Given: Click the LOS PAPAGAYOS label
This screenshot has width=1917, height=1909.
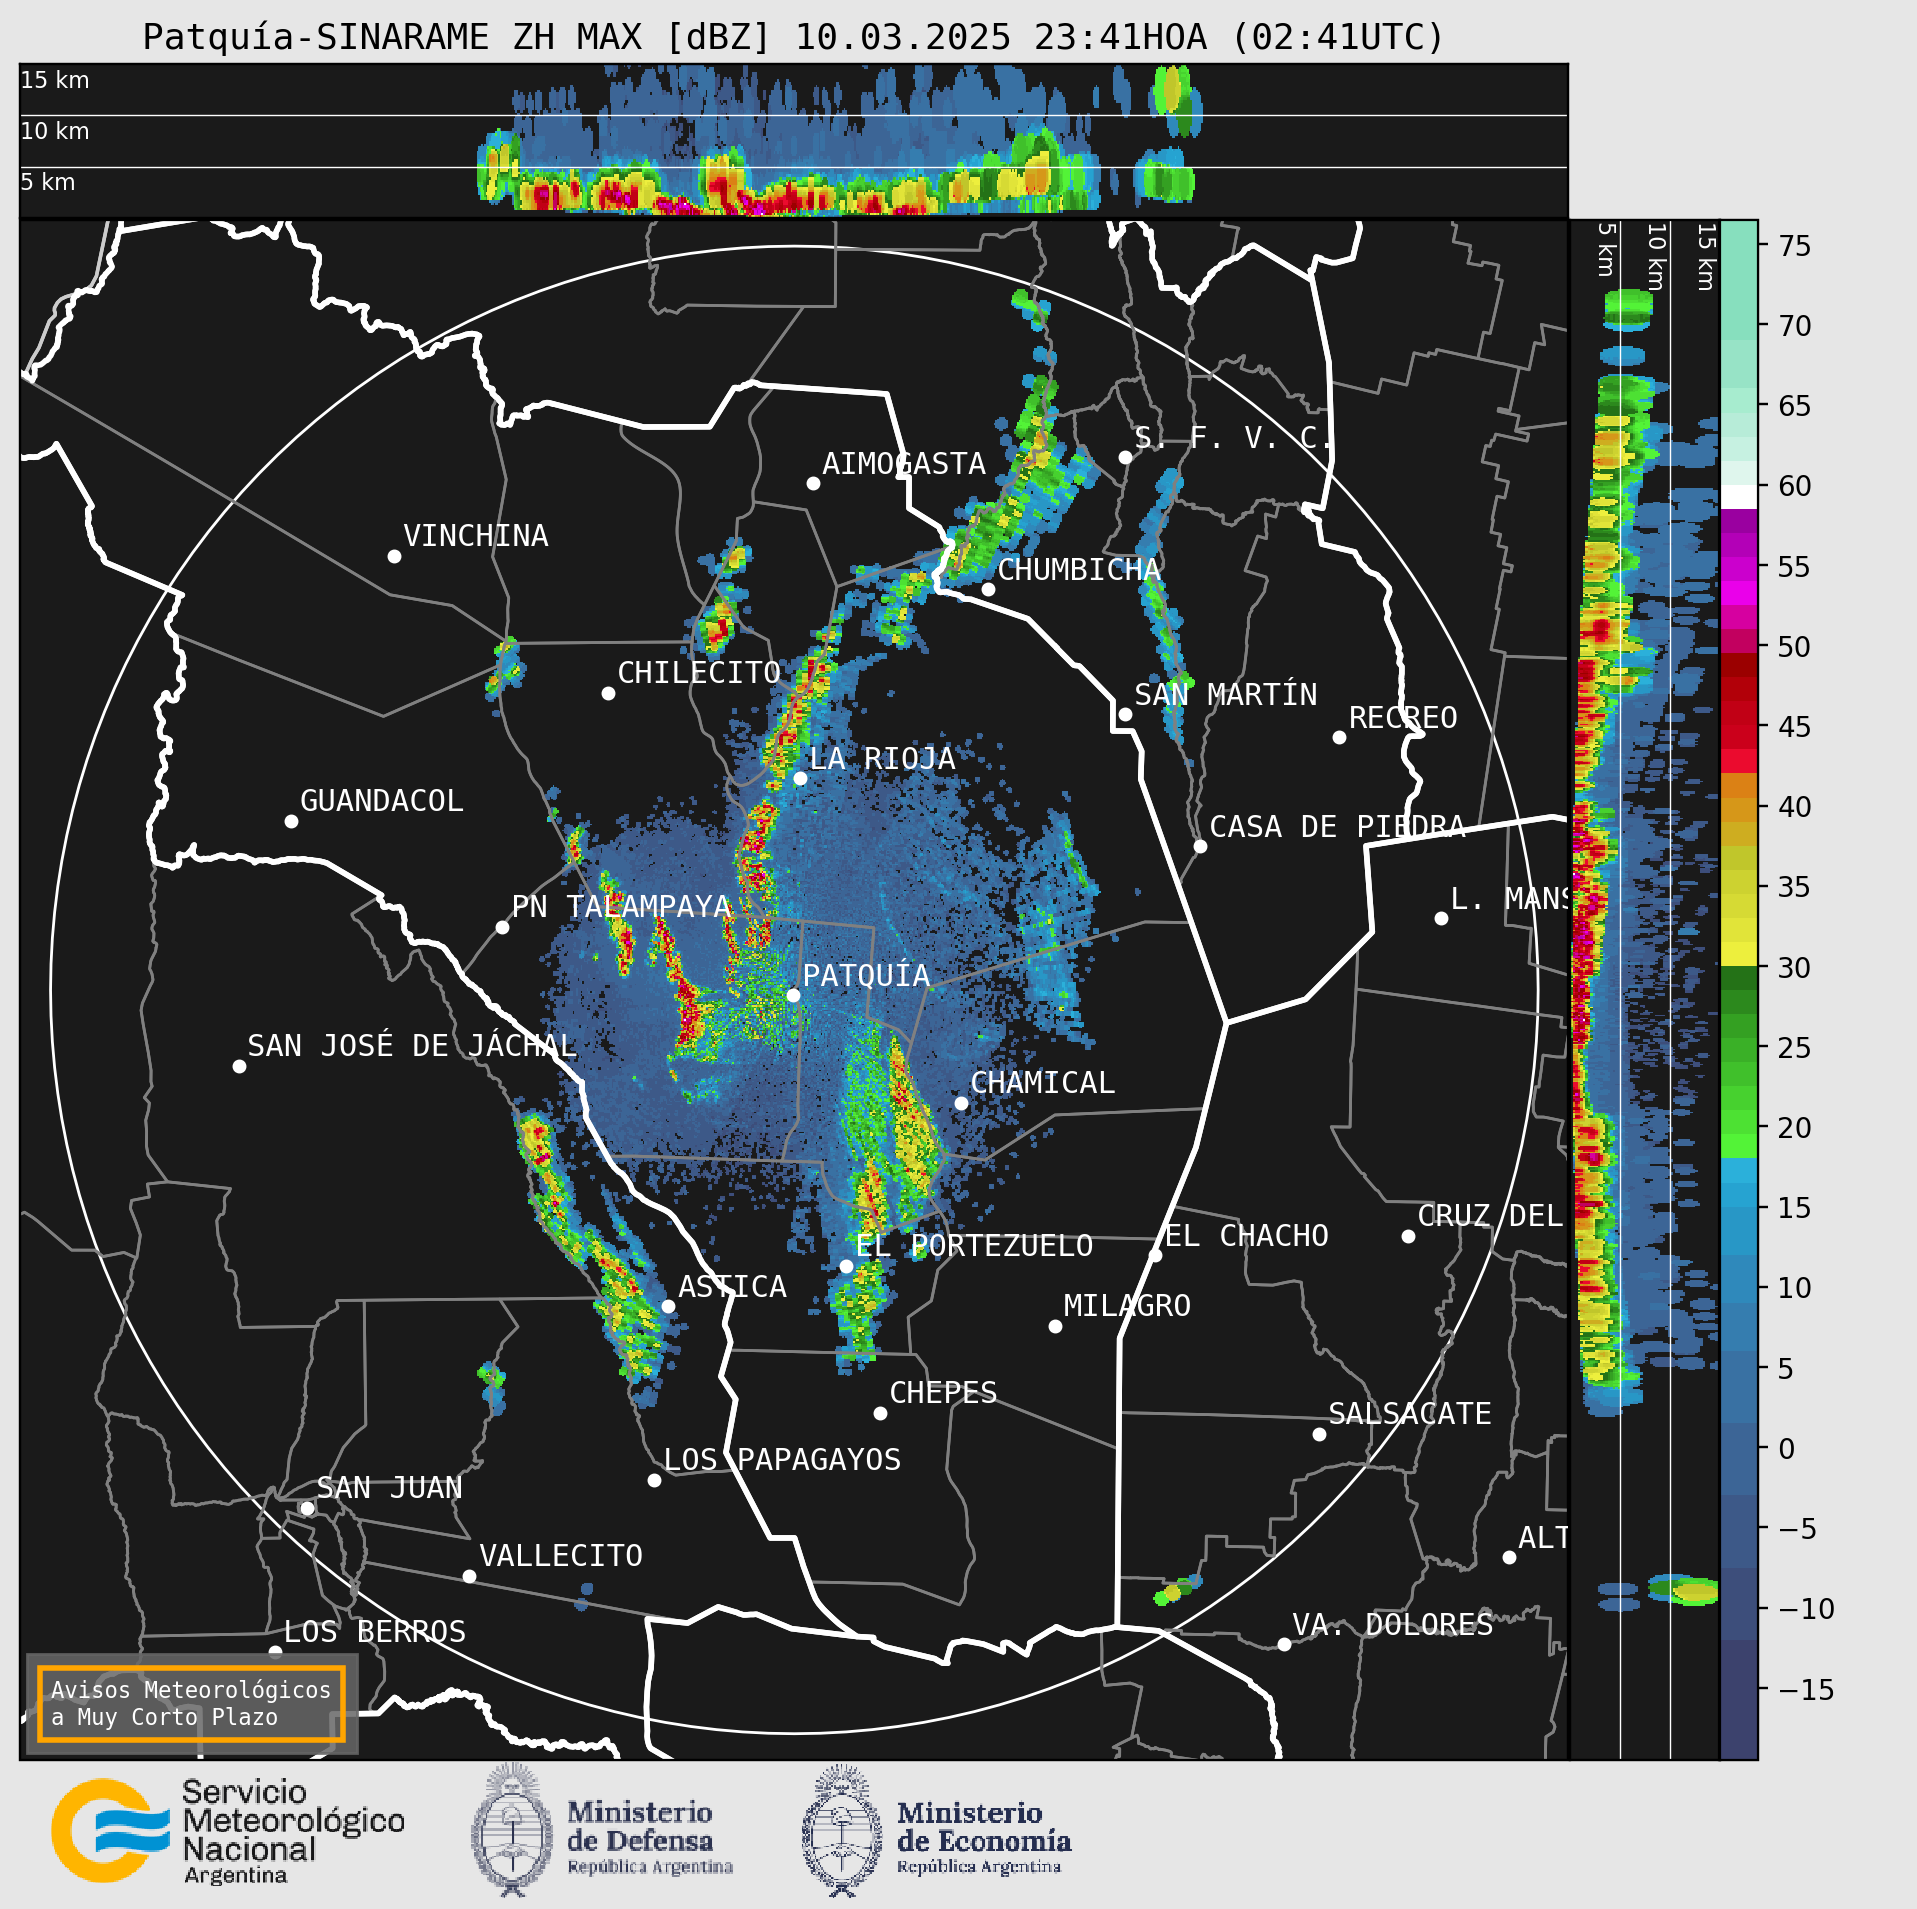Looking at the screenshot, I should 782,1459.
